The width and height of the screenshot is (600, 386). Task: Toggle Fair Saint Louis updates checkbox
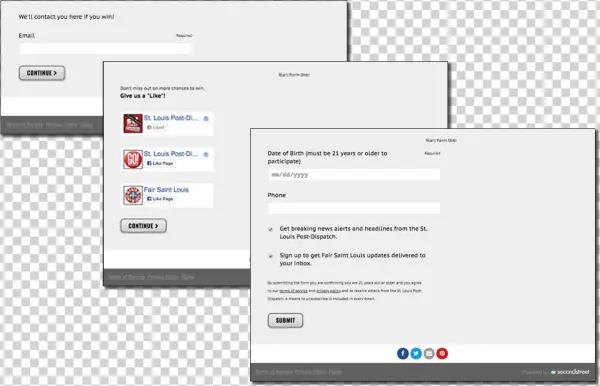[x=271, y=256]
